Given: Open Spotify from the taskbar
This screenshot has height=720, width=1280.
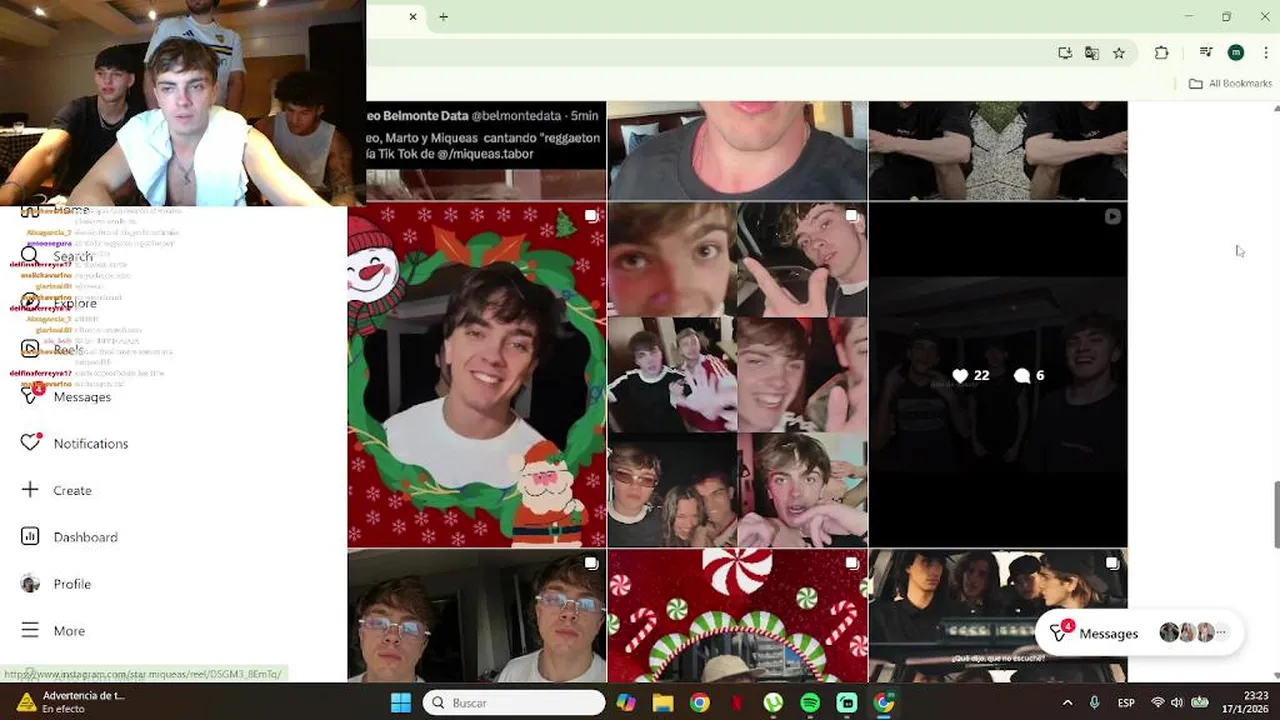Looking at the screenshot, I should pos(810,703).
